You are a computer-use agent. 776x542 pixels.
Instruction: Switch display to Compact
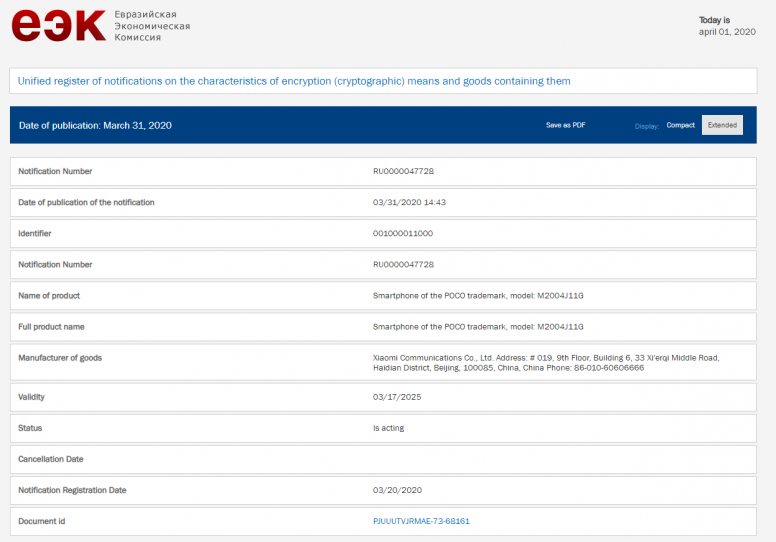tap(680, 125)
